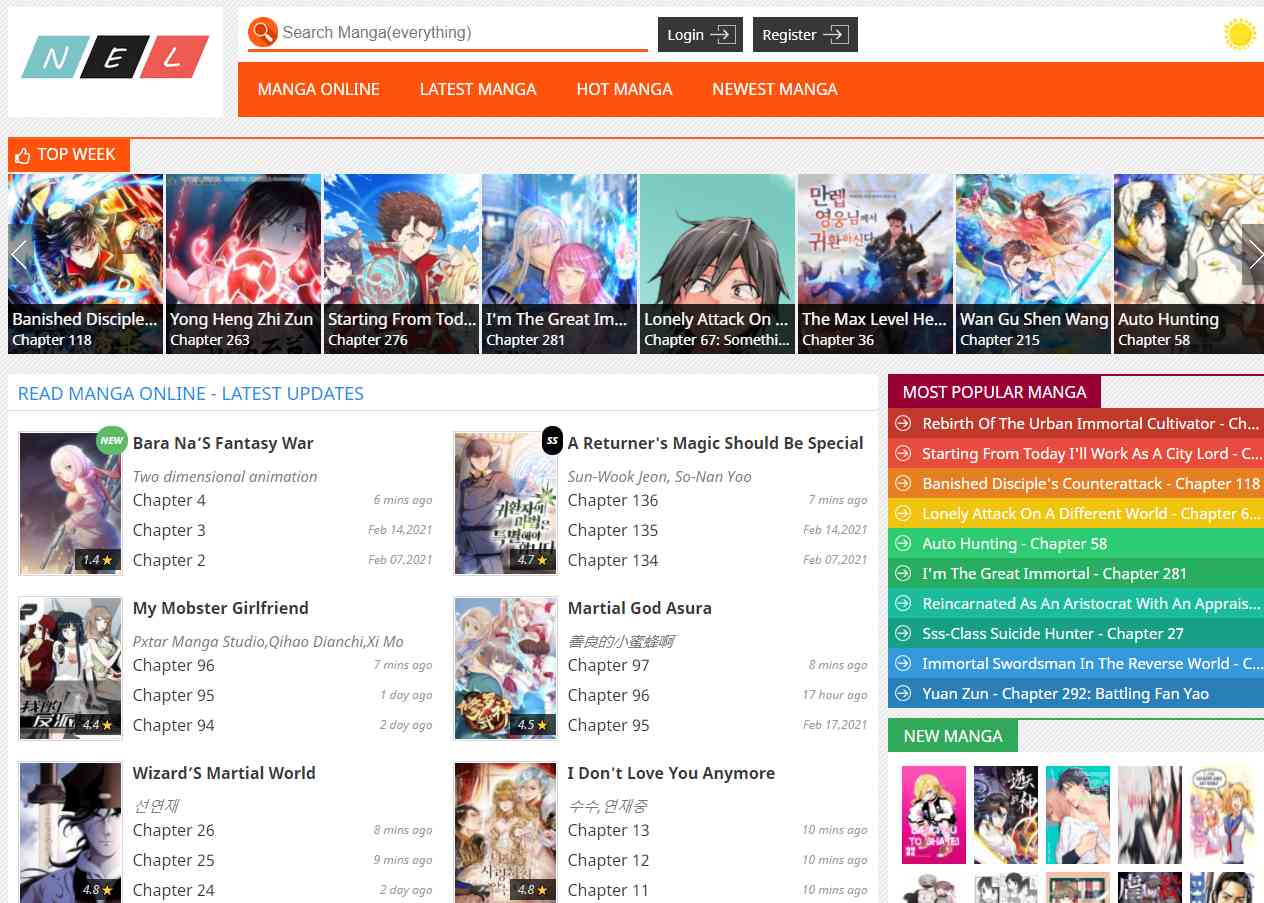
Task: Click the 4.5 star rating on Martial God Asura
Action: pyautogui.click(x=533, y=725)
